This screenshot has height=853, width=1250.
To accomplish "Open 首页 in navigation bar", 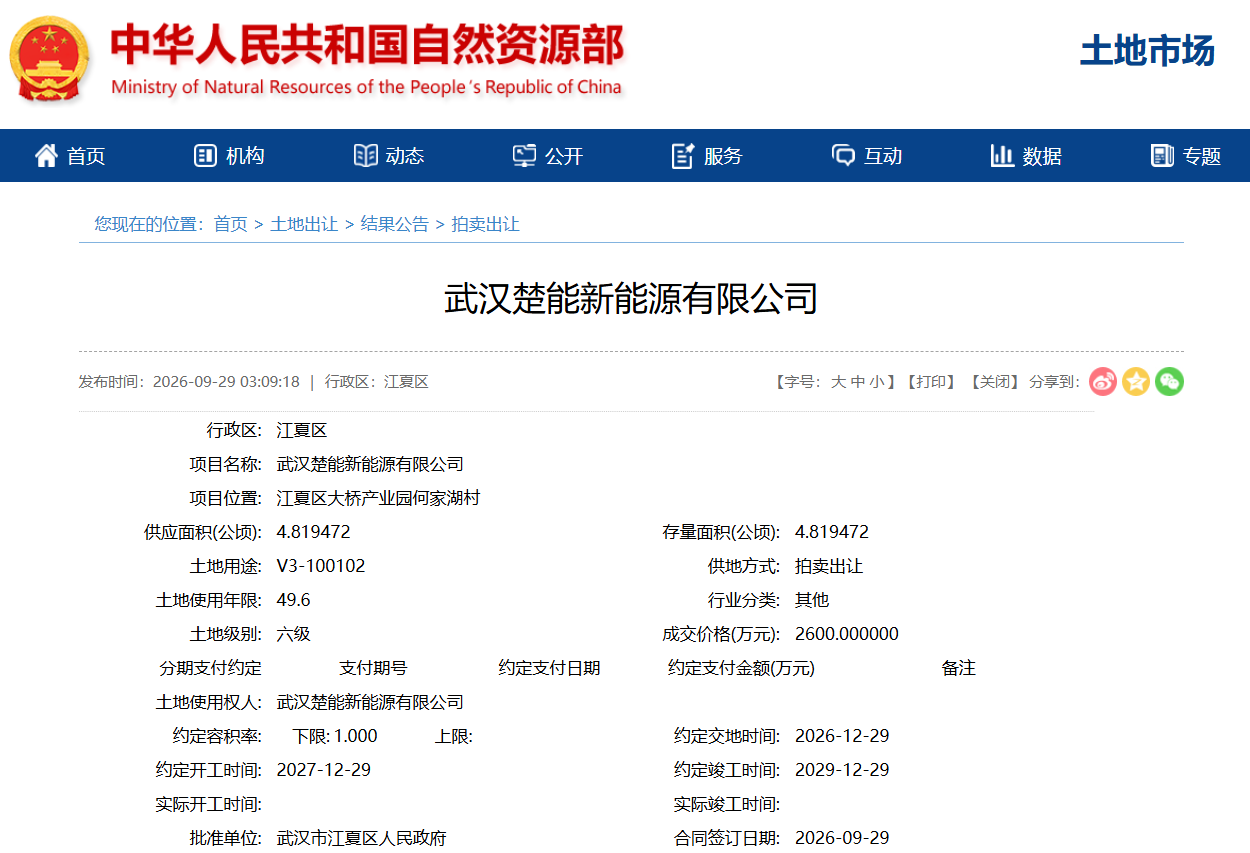I will 86,156.
